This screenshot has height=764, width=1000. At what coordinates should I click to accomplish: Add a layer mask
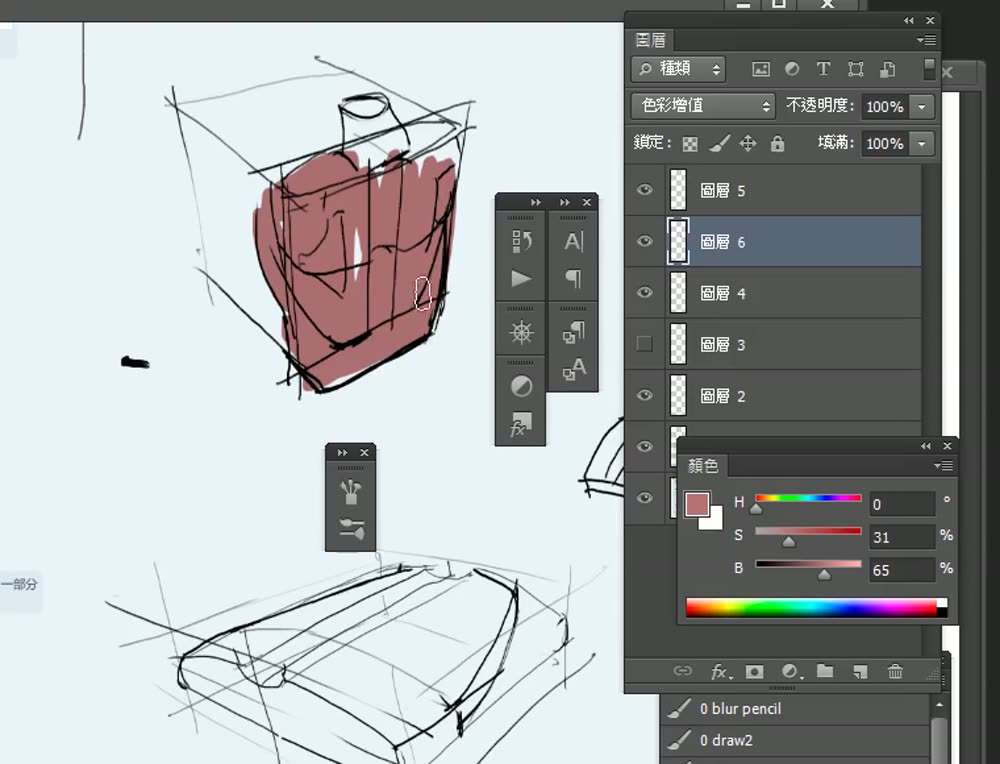point(754,672)
